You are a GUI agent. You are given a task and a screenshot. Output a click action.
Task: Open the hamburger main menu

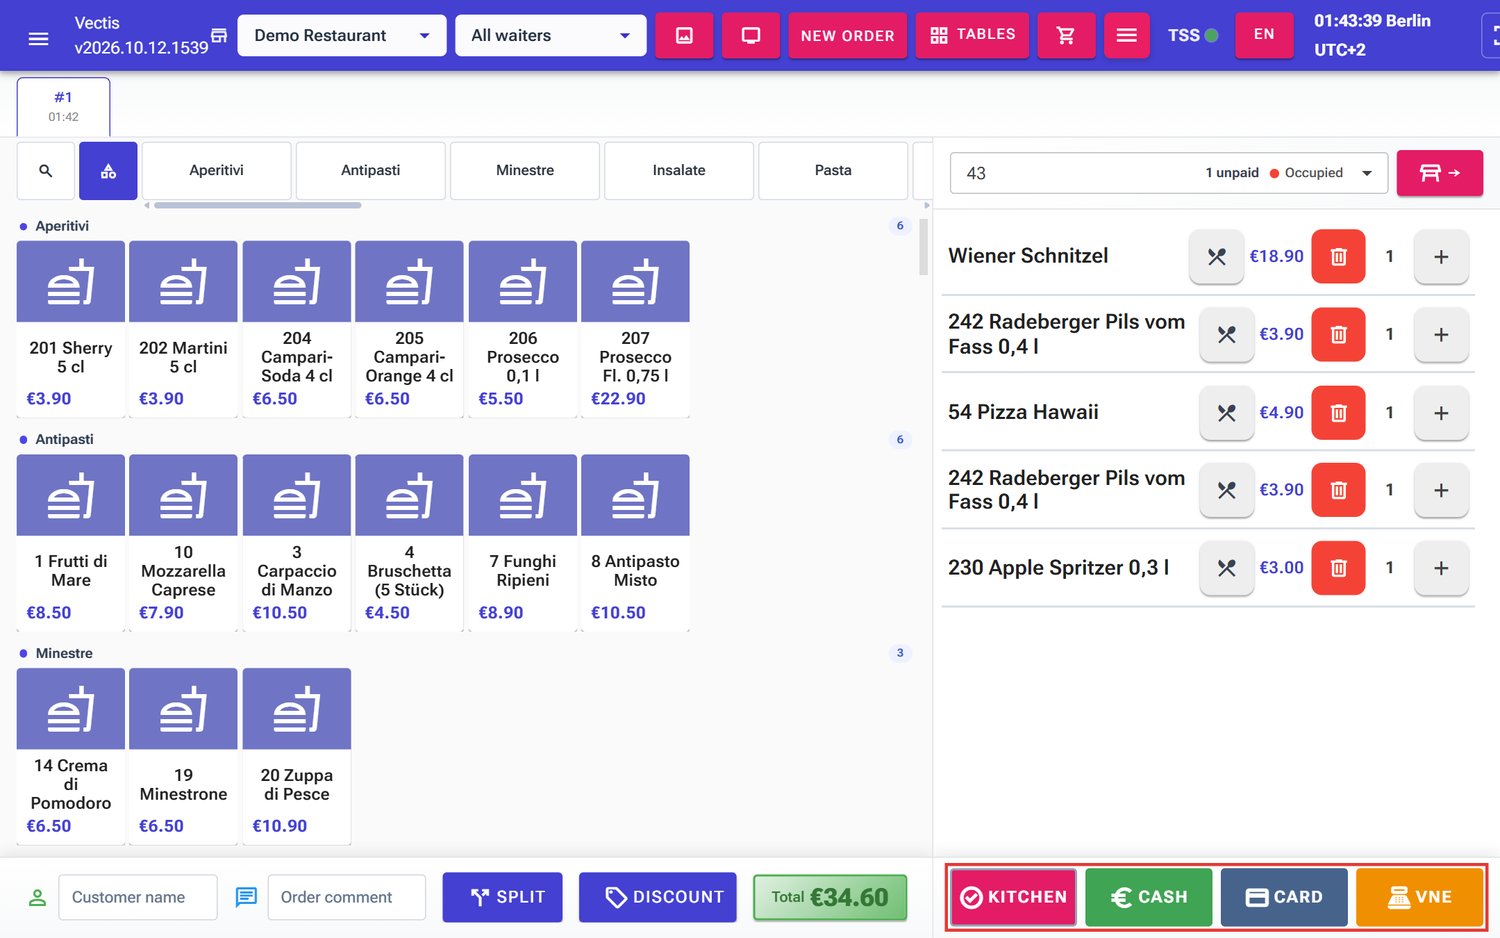point(38,38)
